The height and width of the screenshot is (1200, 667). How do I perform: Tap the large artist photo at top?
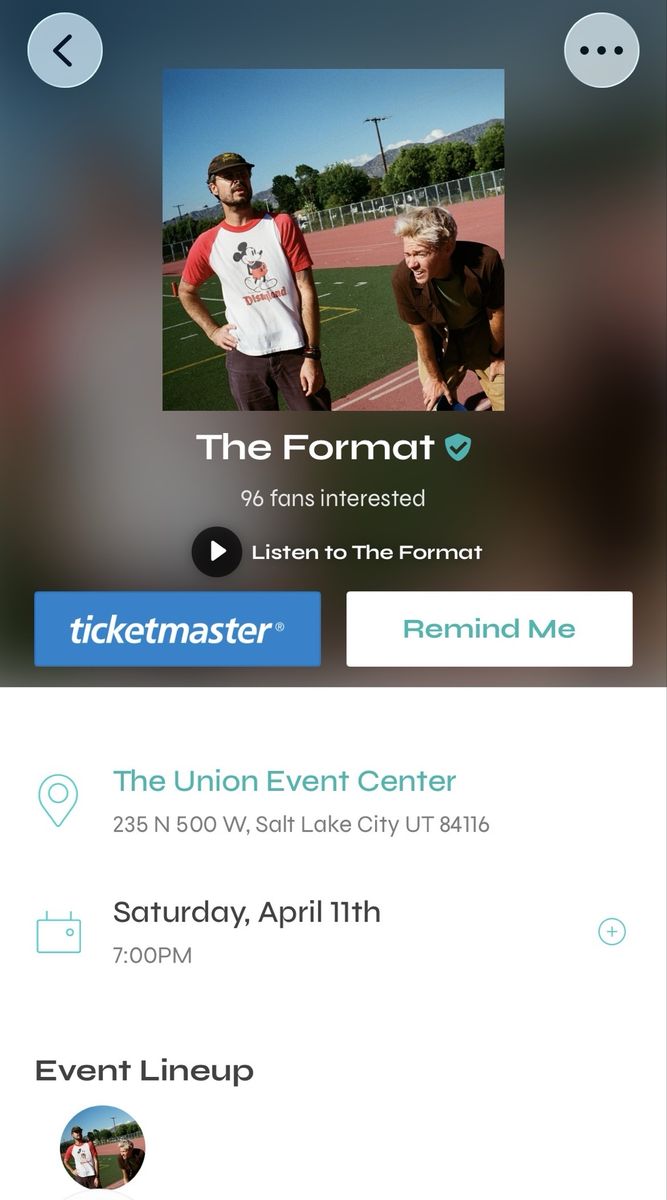333,240
